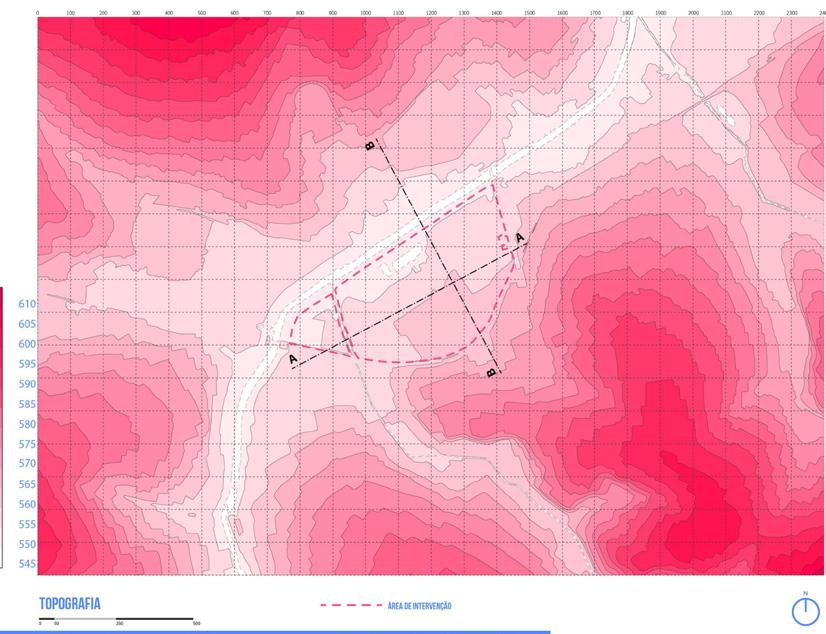Click top axis tick label 2000
Viewport: 826px width, 634px height.
pyautogui.click(x=693, y=13)
